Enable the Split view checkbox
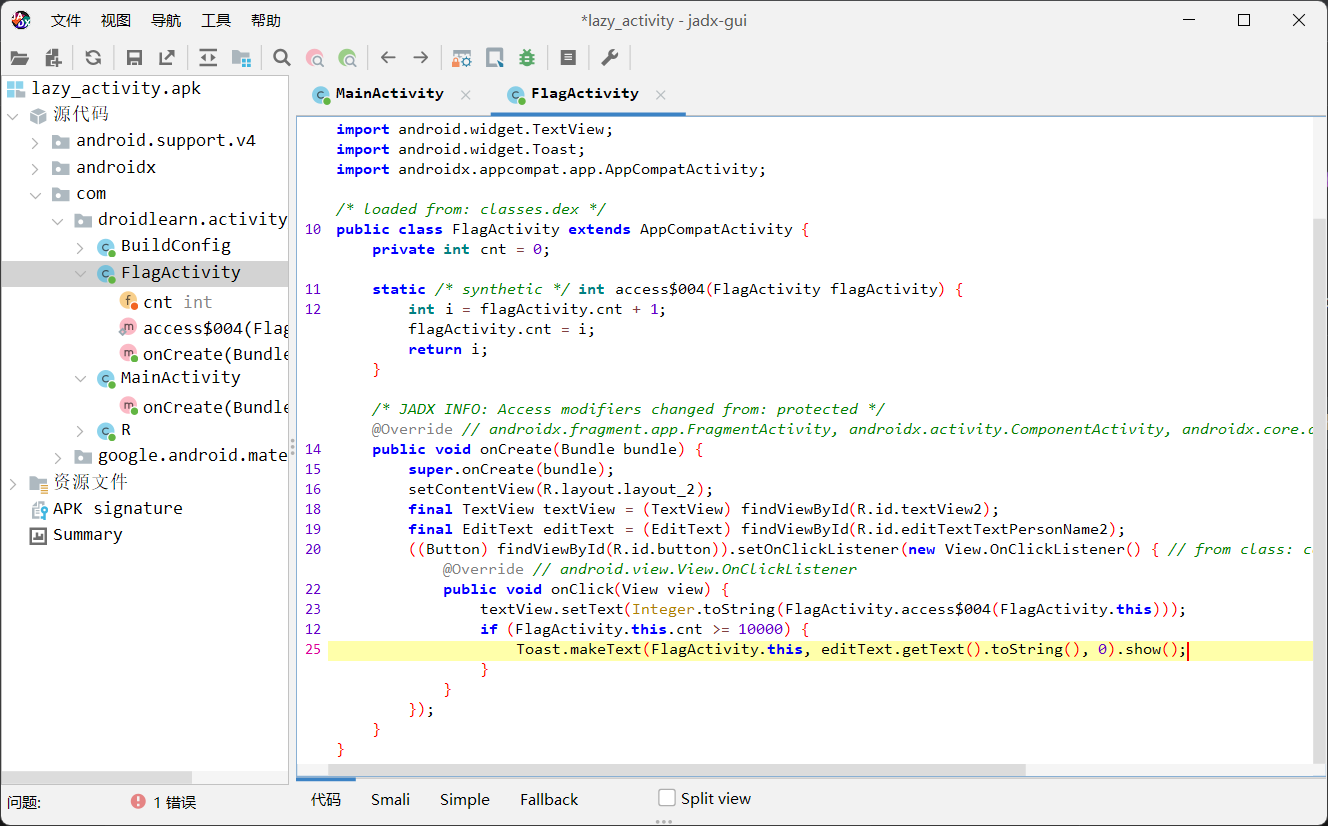 (667, 797)
